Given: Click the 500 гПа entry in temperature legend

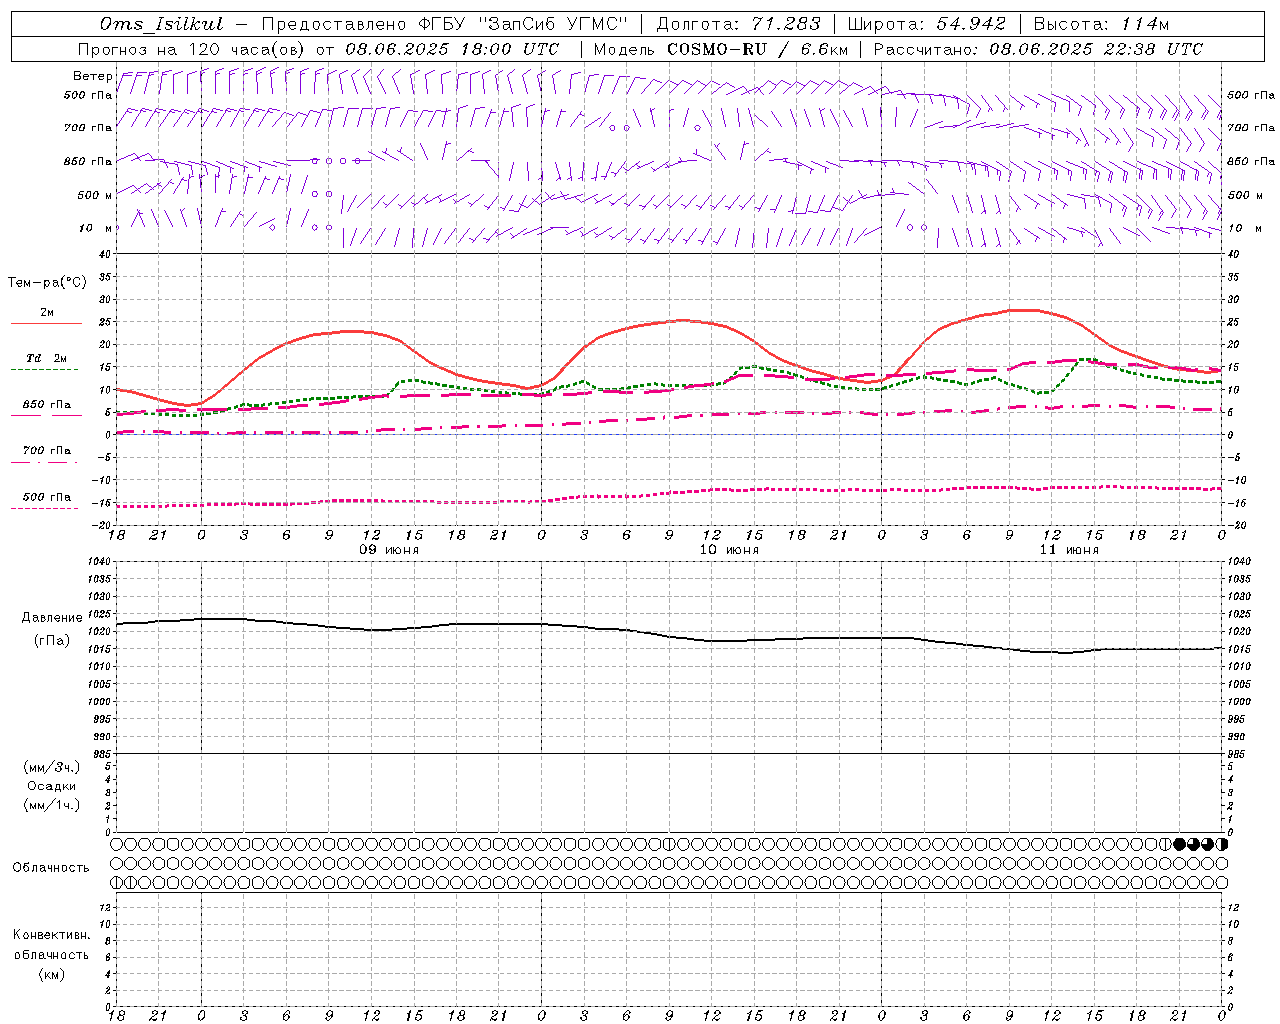Looking at the screenshot, I should (47, 497).
